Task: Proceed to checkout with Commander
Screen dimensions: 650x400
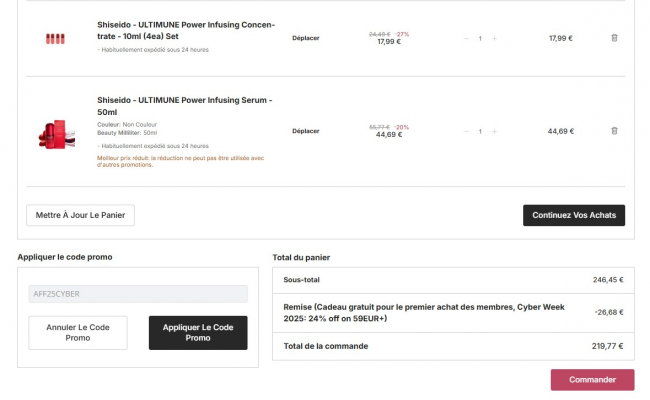Action: 592,380
